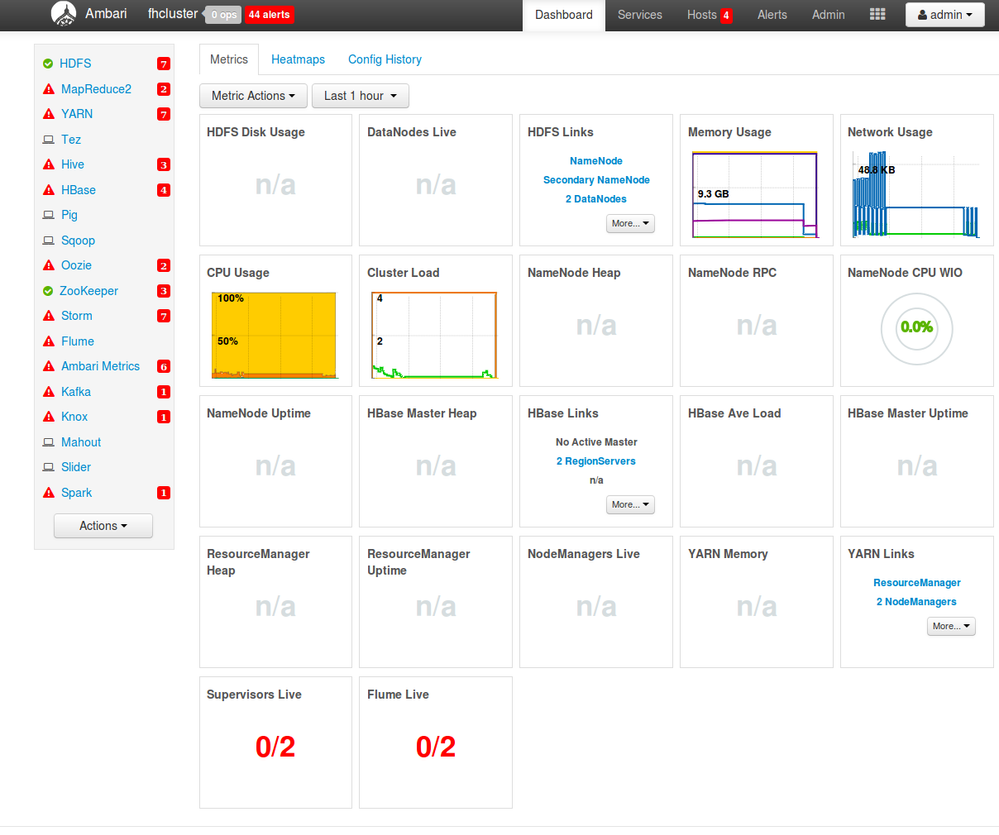Open the grid views icon in navbar
Screen dimensions: 999x835
point(877,14)
